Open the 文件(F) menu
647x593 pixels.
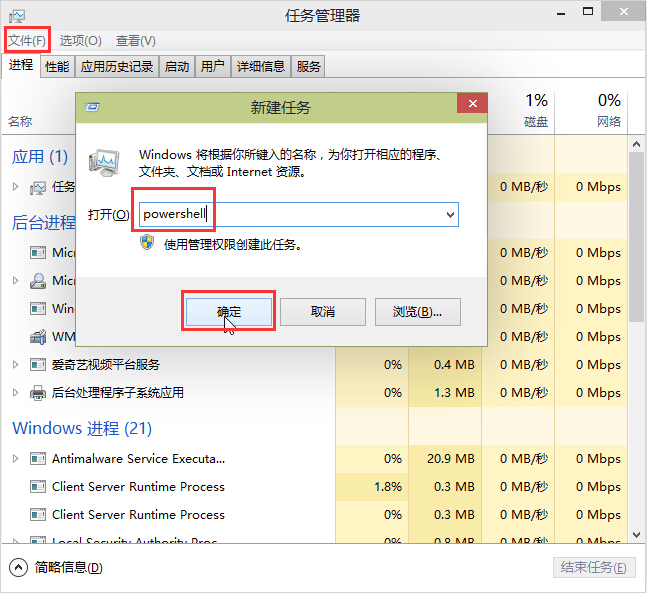(x=26, y=41)
